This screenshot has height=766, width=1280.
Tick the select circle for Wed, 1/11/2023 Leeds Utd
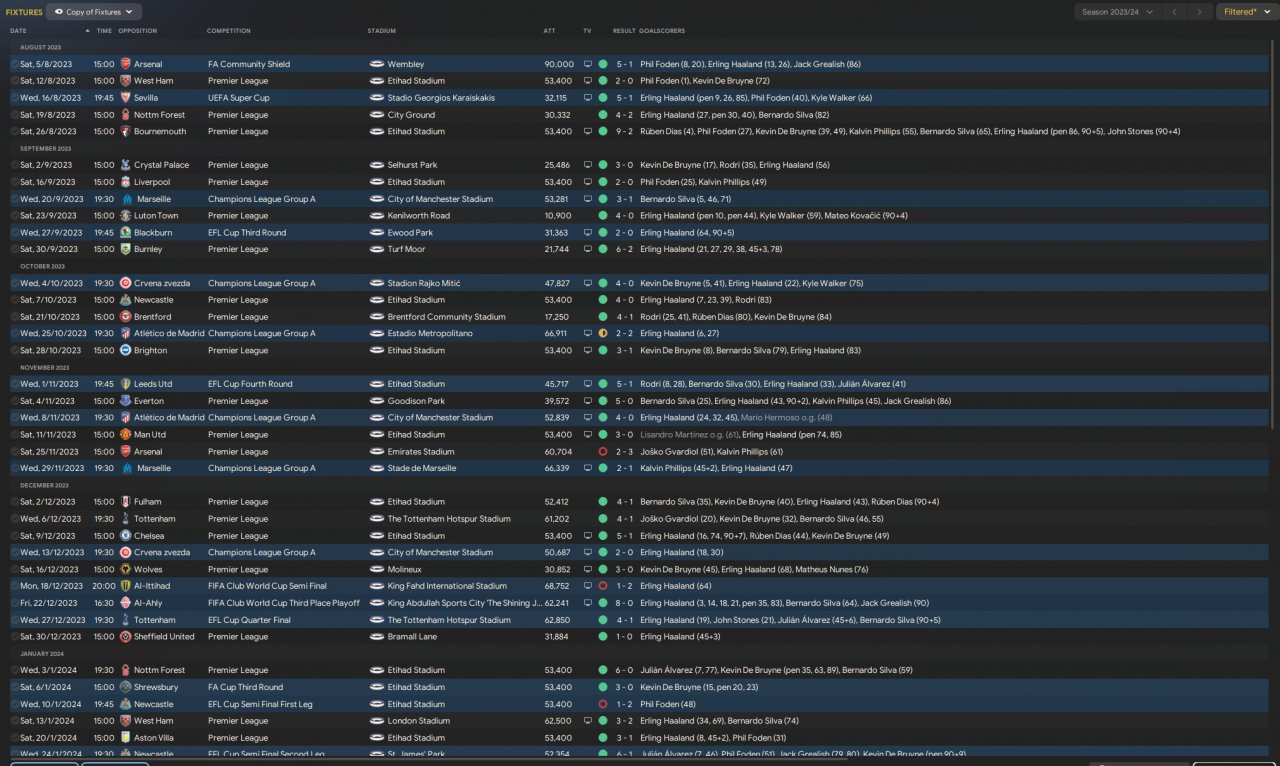[x=14, y=384]
